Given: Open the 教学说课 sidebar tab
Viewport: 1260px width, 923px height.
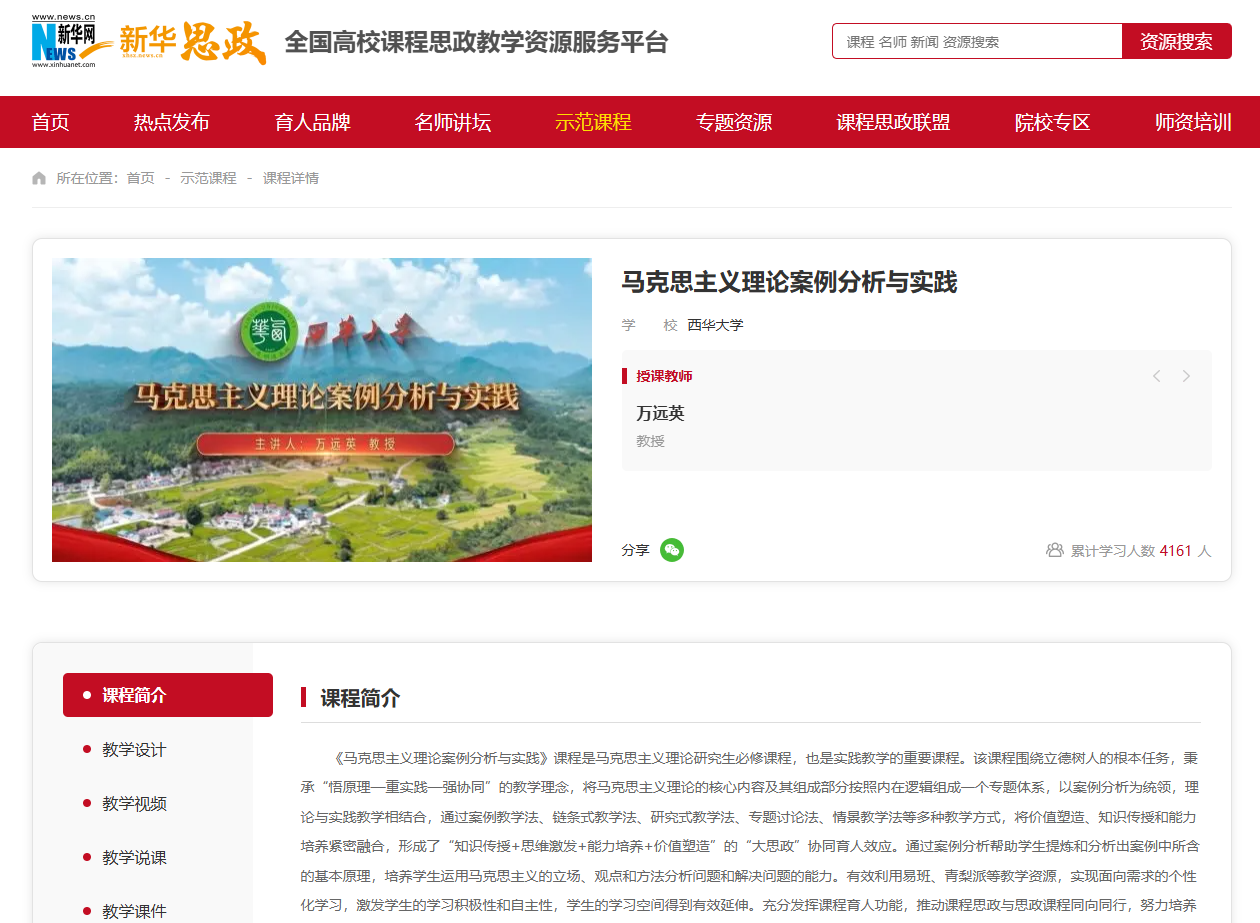Looking at the screenshot, I should pos(134,858).
